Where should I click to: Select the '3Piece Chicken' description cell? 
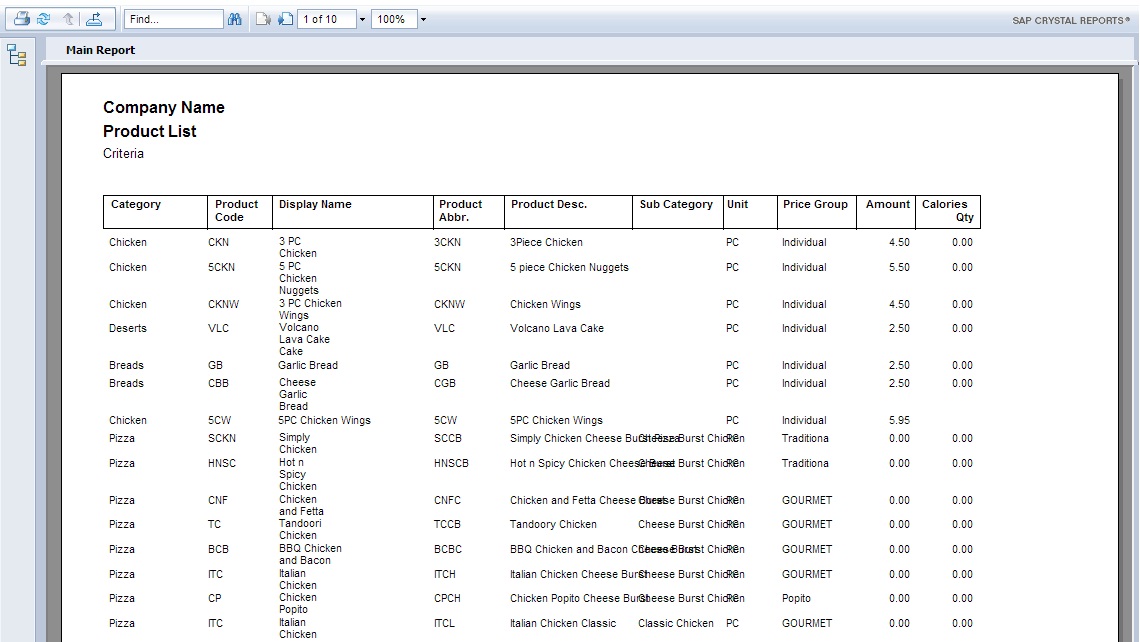pos(546,242)
